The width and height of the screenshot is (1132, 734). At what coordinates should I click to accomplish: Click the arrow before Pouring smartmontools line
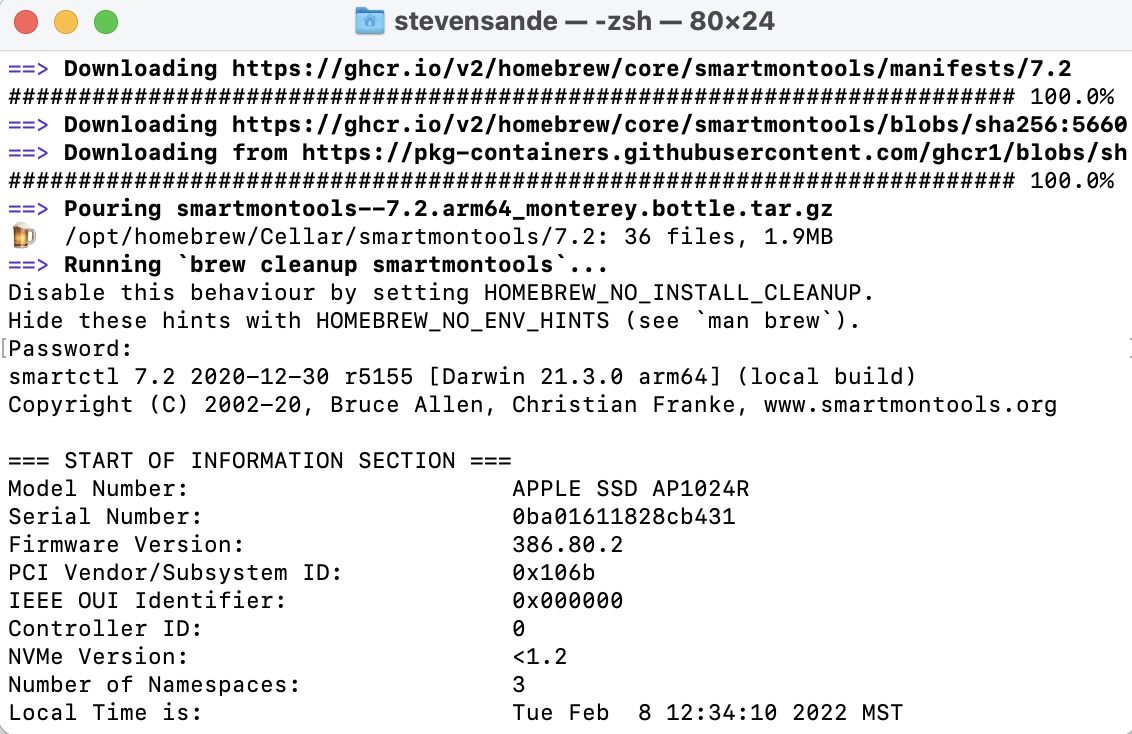click(29, 209)
